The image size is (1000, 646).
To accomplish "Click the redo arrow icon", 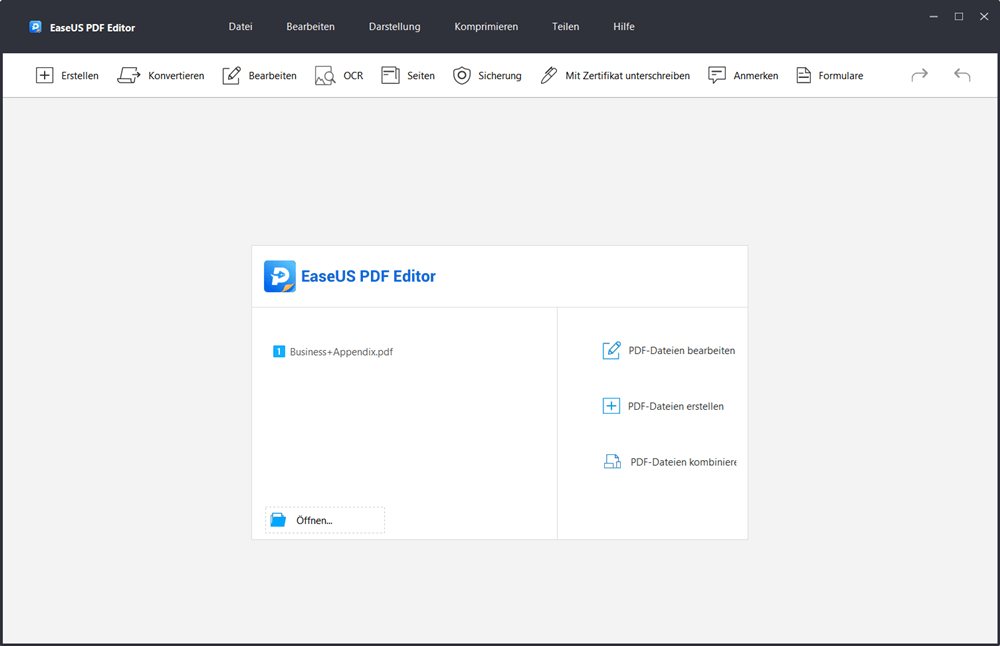I will point(919,75).
